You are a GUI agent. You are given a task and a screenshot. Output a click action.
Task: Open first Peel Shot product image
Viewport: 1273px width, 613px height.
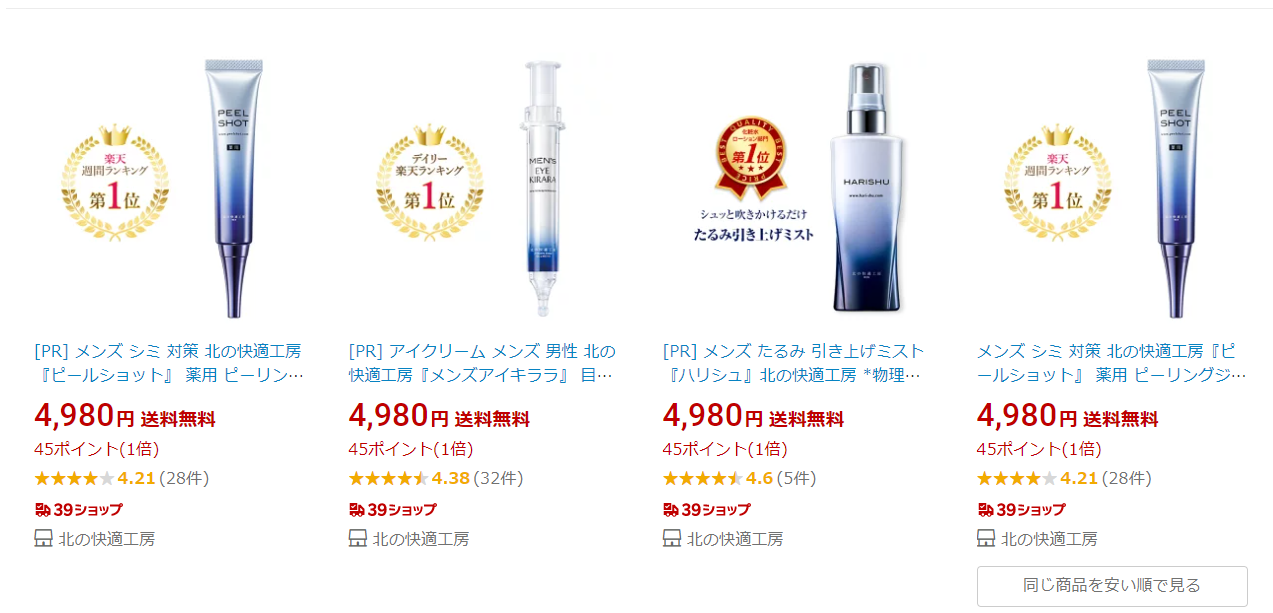tap(168, 186)
